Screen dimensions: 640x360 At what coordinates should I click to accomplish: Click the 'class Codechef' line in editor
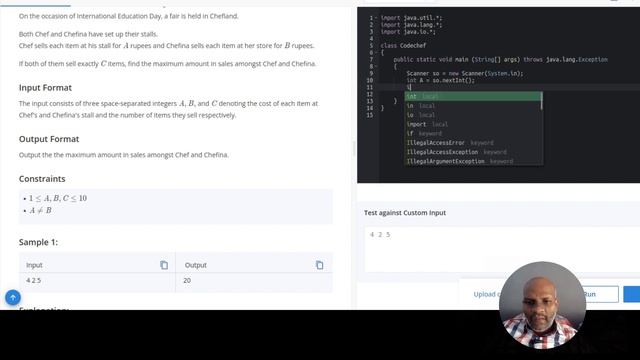tap(403, 46)
